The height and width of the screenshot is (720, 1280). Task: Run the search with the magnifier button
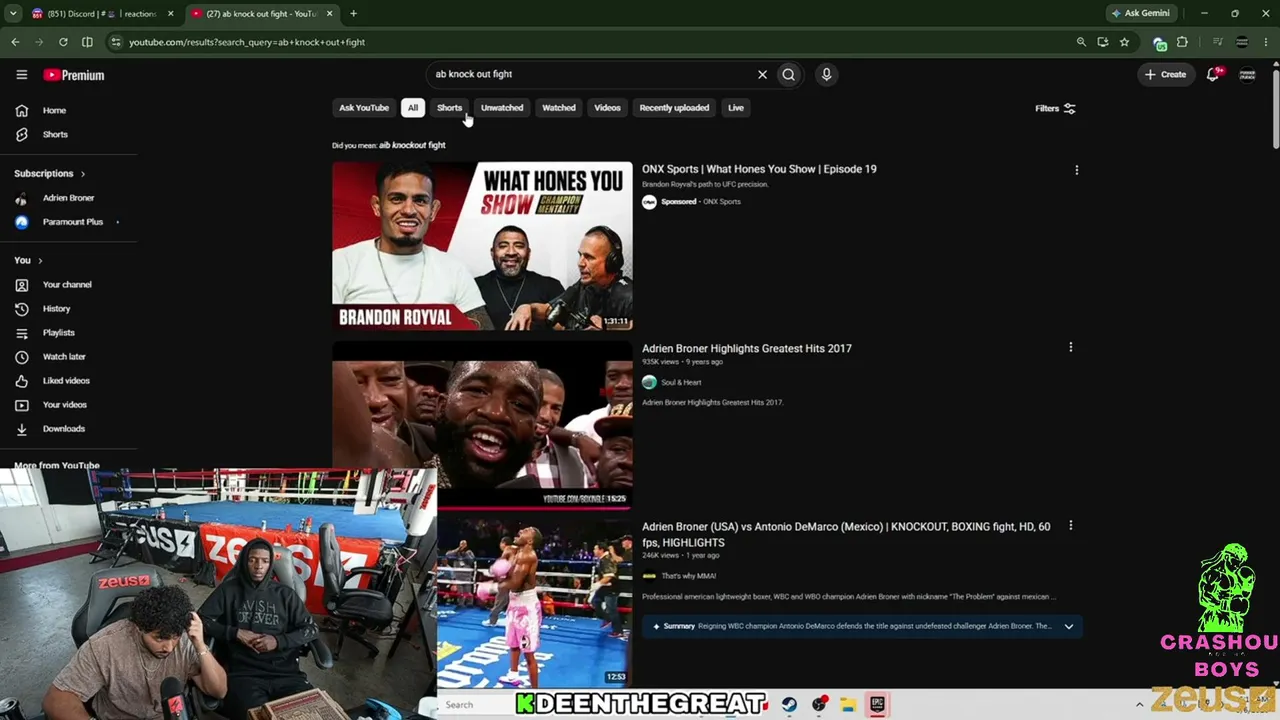coord(789,74)
